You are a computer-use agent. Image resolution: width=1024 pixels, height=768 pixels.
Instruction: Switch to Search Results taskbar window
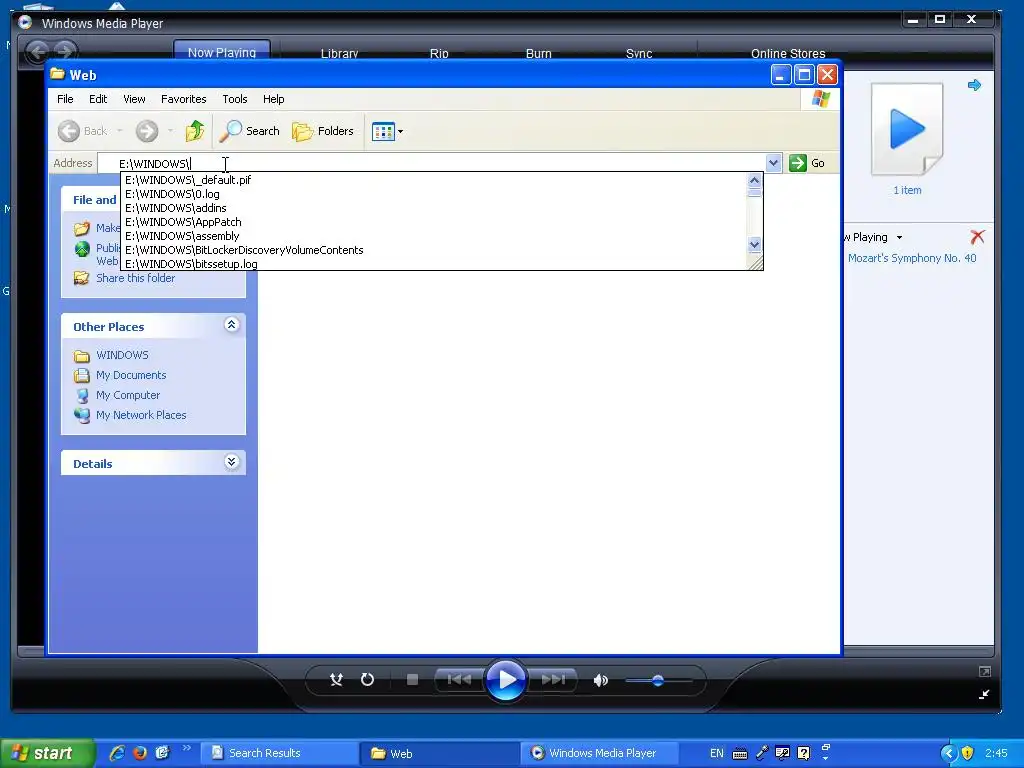pyautogui.click(x=280, y=753)
